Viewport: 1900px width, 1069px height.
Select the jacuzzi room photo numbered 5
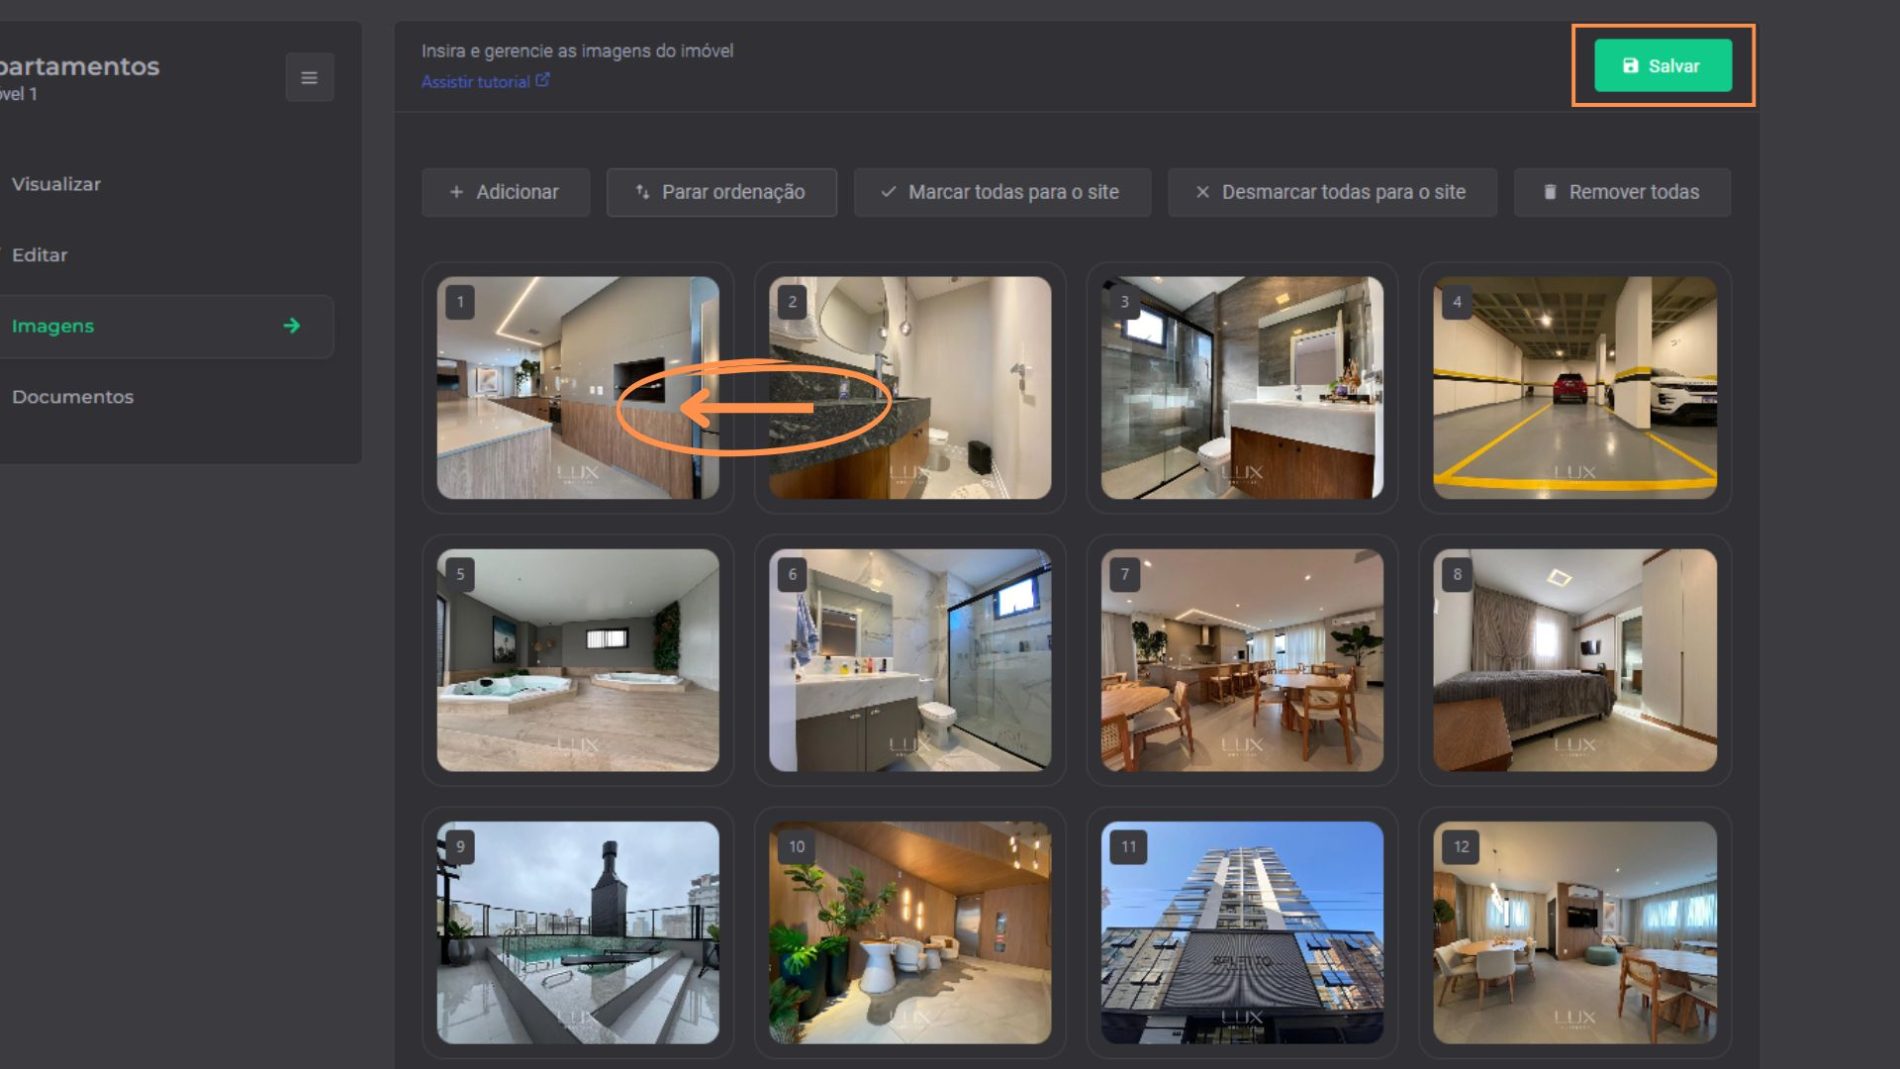pyautogui.click(x=578, y=660)
